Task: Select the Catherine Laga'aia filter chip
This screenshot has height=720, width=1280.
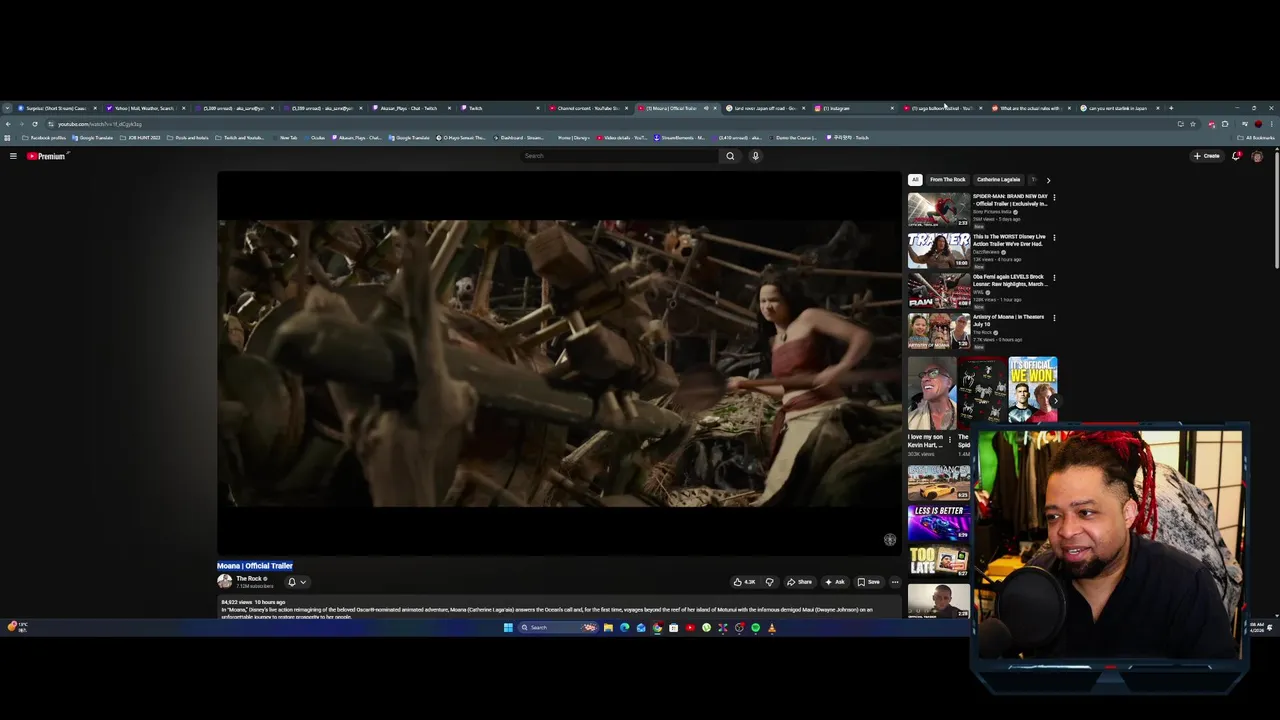Action: [998, 180]
